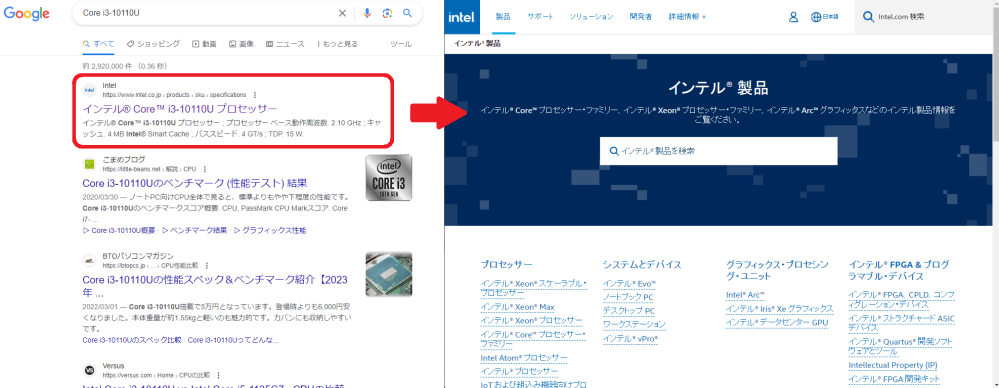Viewport: 999px width, 388px height.
Task: Clear the Google search box text
Action: tap(342, 13)
